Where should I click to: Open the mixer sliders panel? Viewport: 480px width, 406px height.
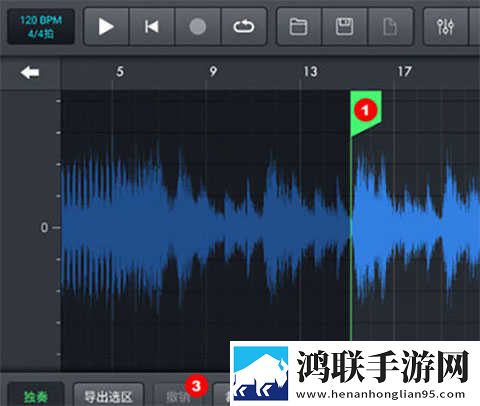[x=446, y=27]
